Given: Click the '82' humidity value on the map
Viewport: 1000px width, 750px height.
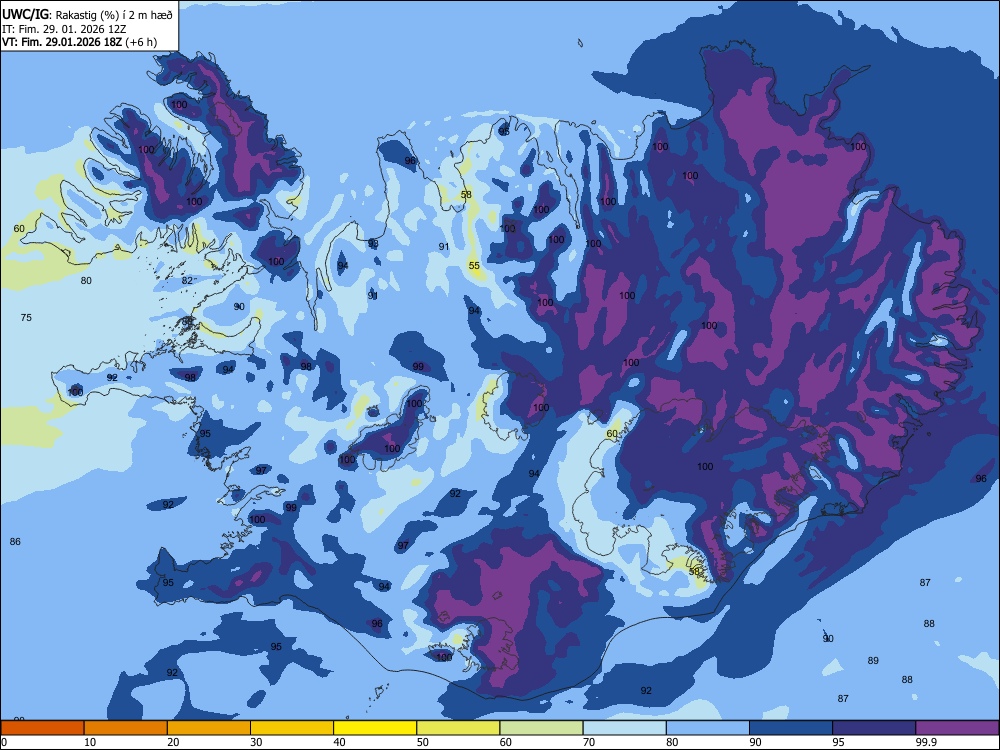Looking at the screenshot, I should pyautogui.click(x=187, y=281).
